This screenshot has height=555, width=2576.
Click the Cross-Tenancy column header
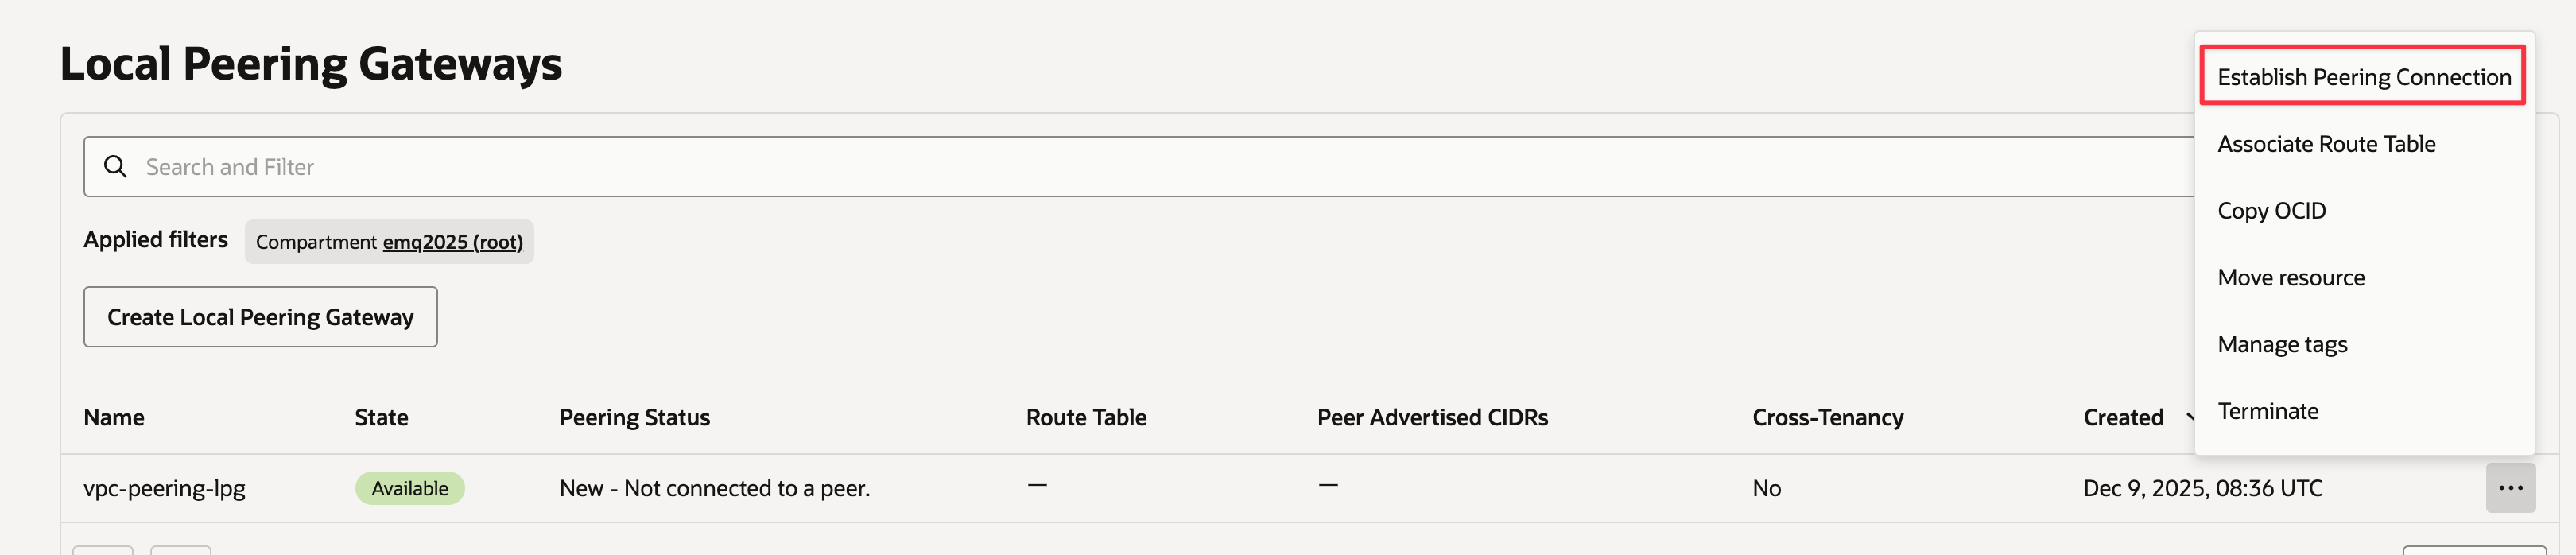tap(1828, 417)
